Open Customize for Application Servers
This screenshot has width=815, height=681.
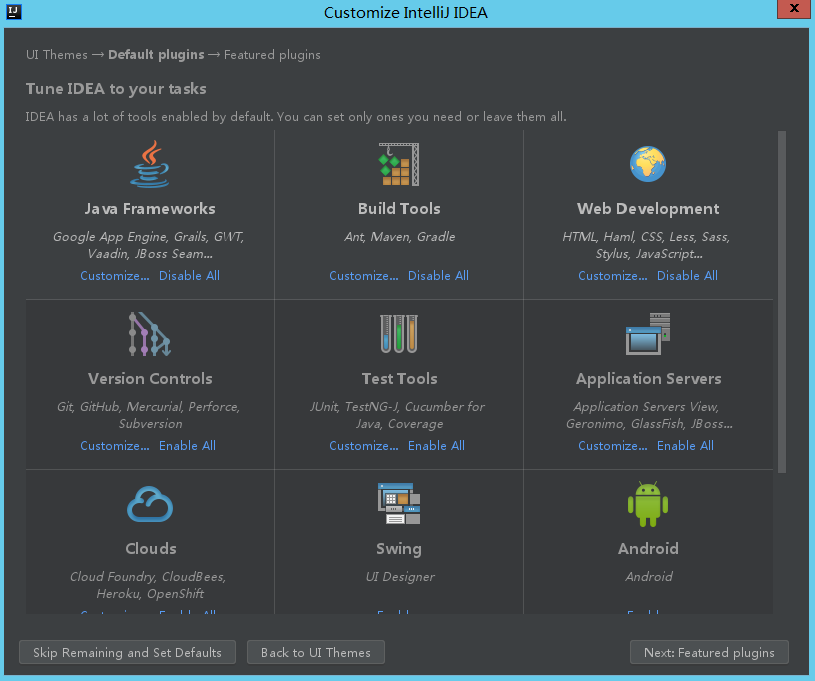pos(613,446)
